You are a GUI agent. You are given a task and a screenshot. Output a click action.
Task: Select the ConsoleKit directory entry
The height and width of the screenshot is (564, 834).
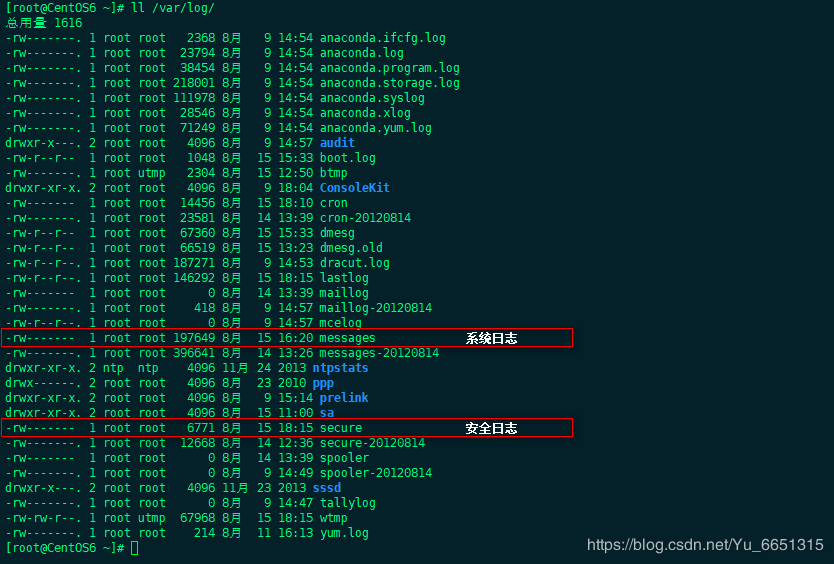pyautogui.click(x=354, y=188)
